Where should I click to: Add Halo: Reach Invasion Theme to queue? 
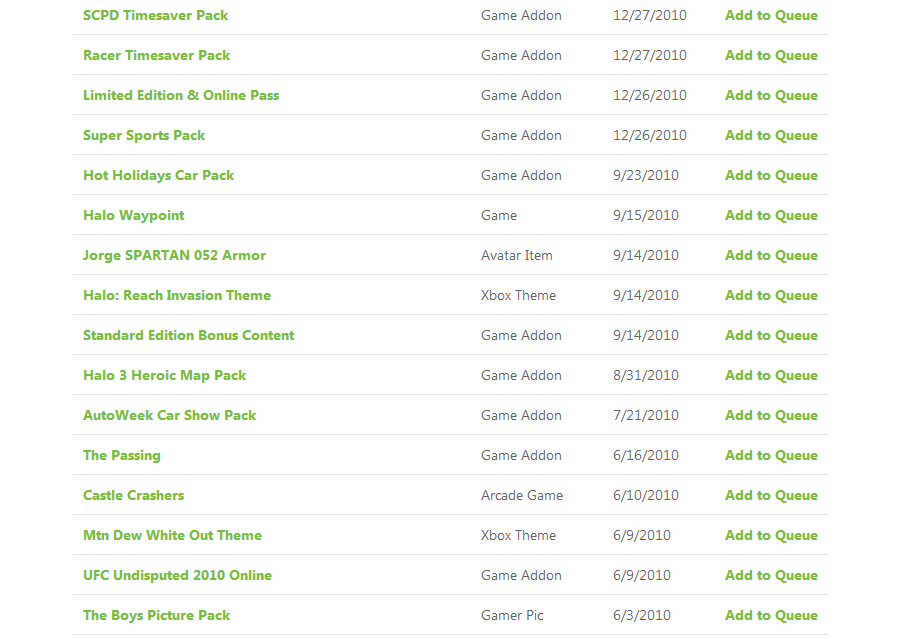click(771, 295)
